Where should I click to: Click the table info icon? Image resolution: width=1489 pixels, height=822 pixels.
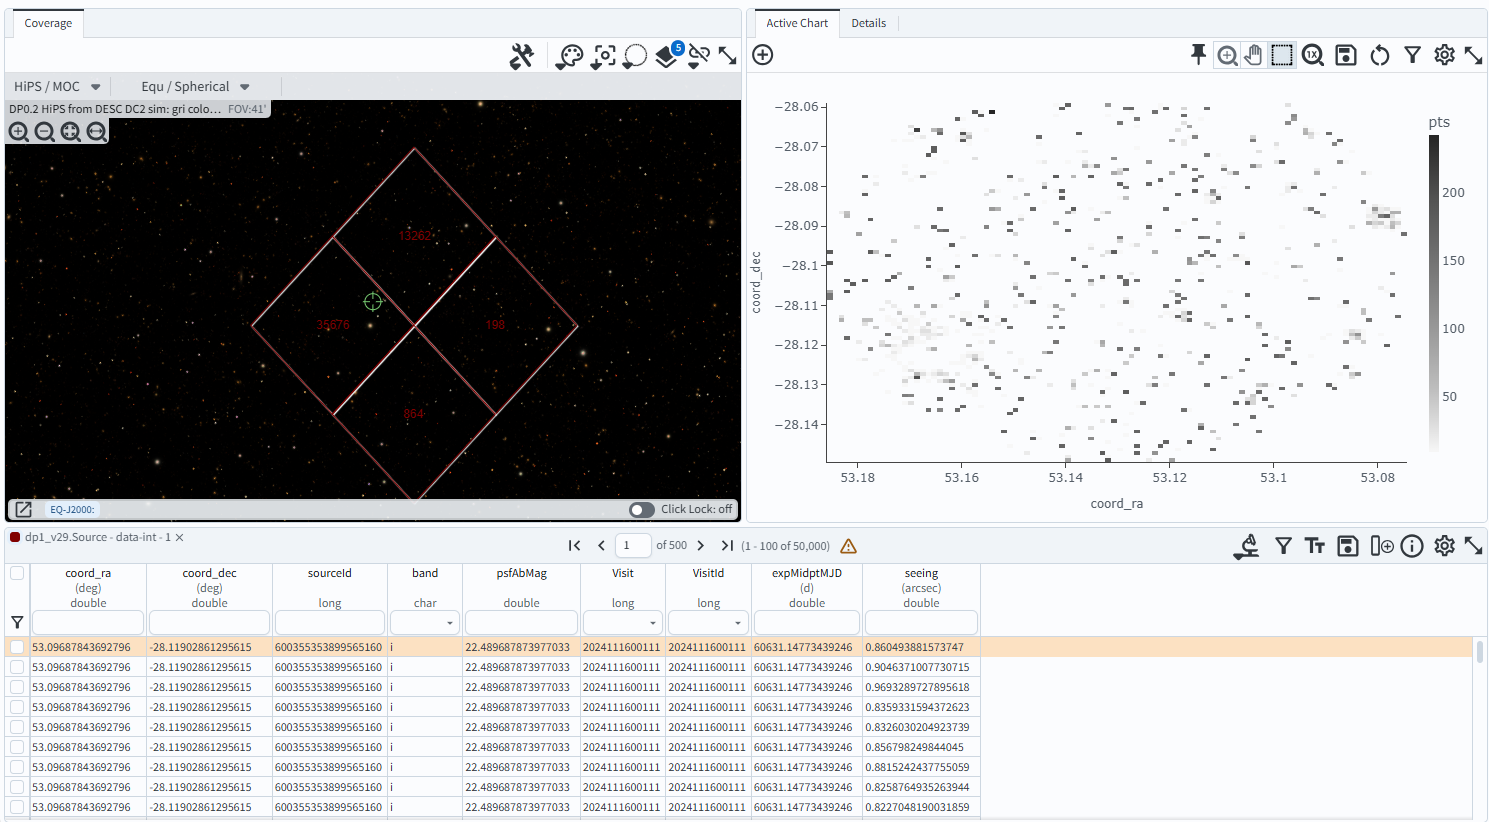(1412, 546)
